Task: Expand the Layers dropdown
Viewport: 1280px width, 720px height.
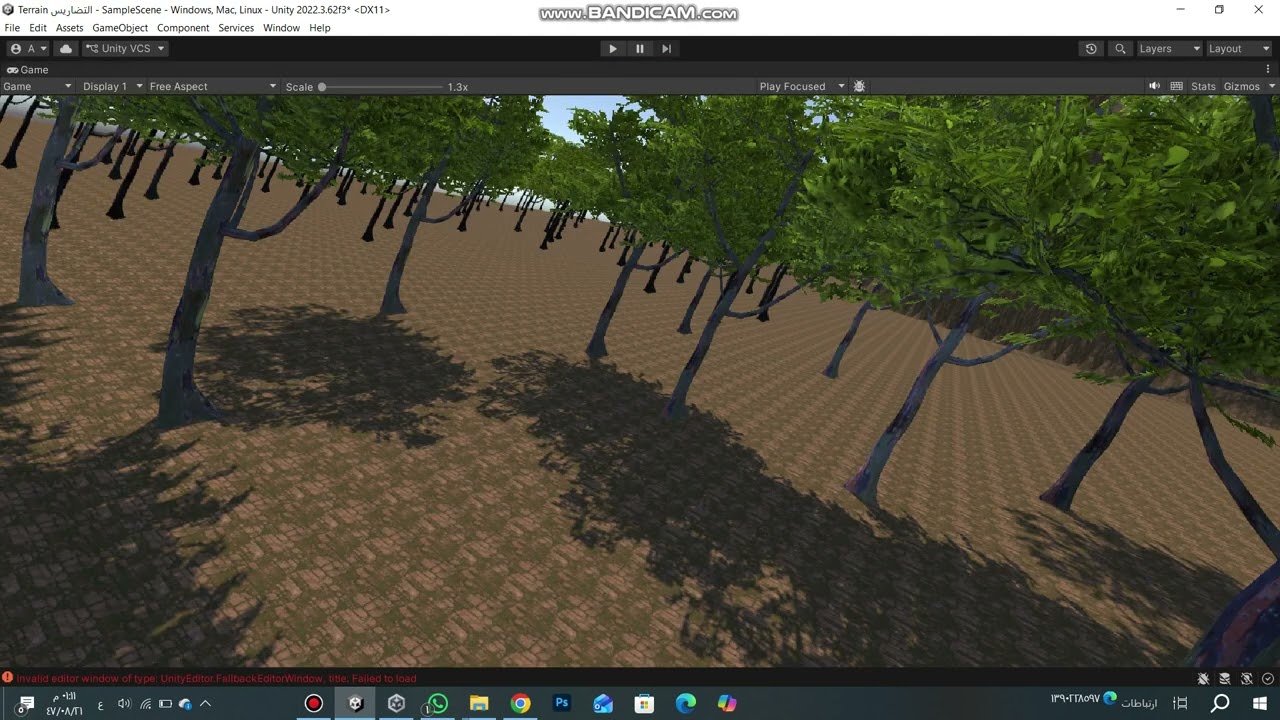Action: pyautogui.click(x=1168, y=48)
